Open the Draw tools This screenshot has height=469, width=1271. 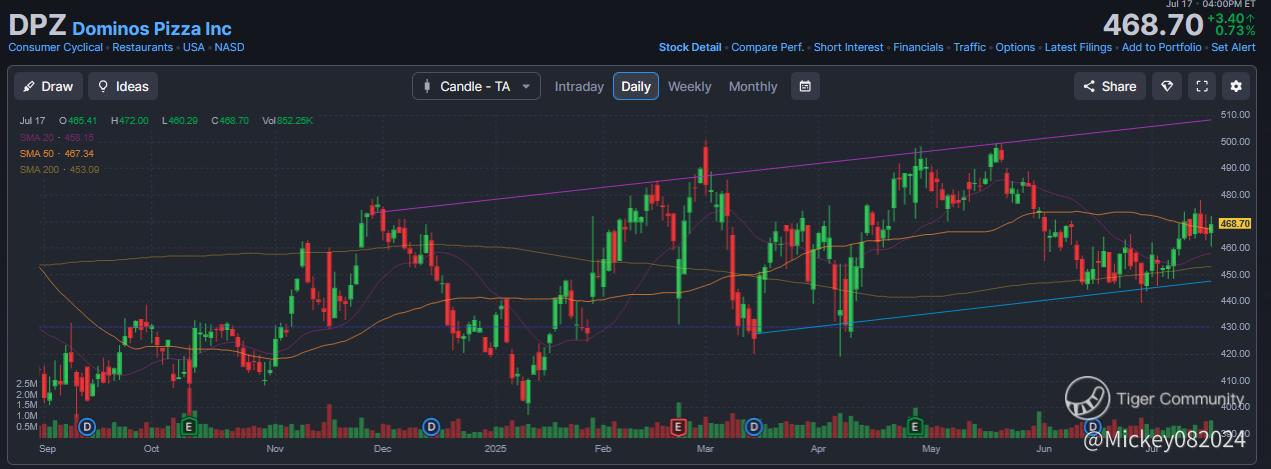coord(48,86)
